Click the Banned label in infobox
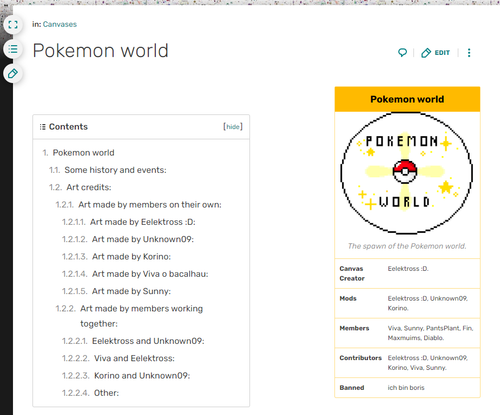 [352, 388]
